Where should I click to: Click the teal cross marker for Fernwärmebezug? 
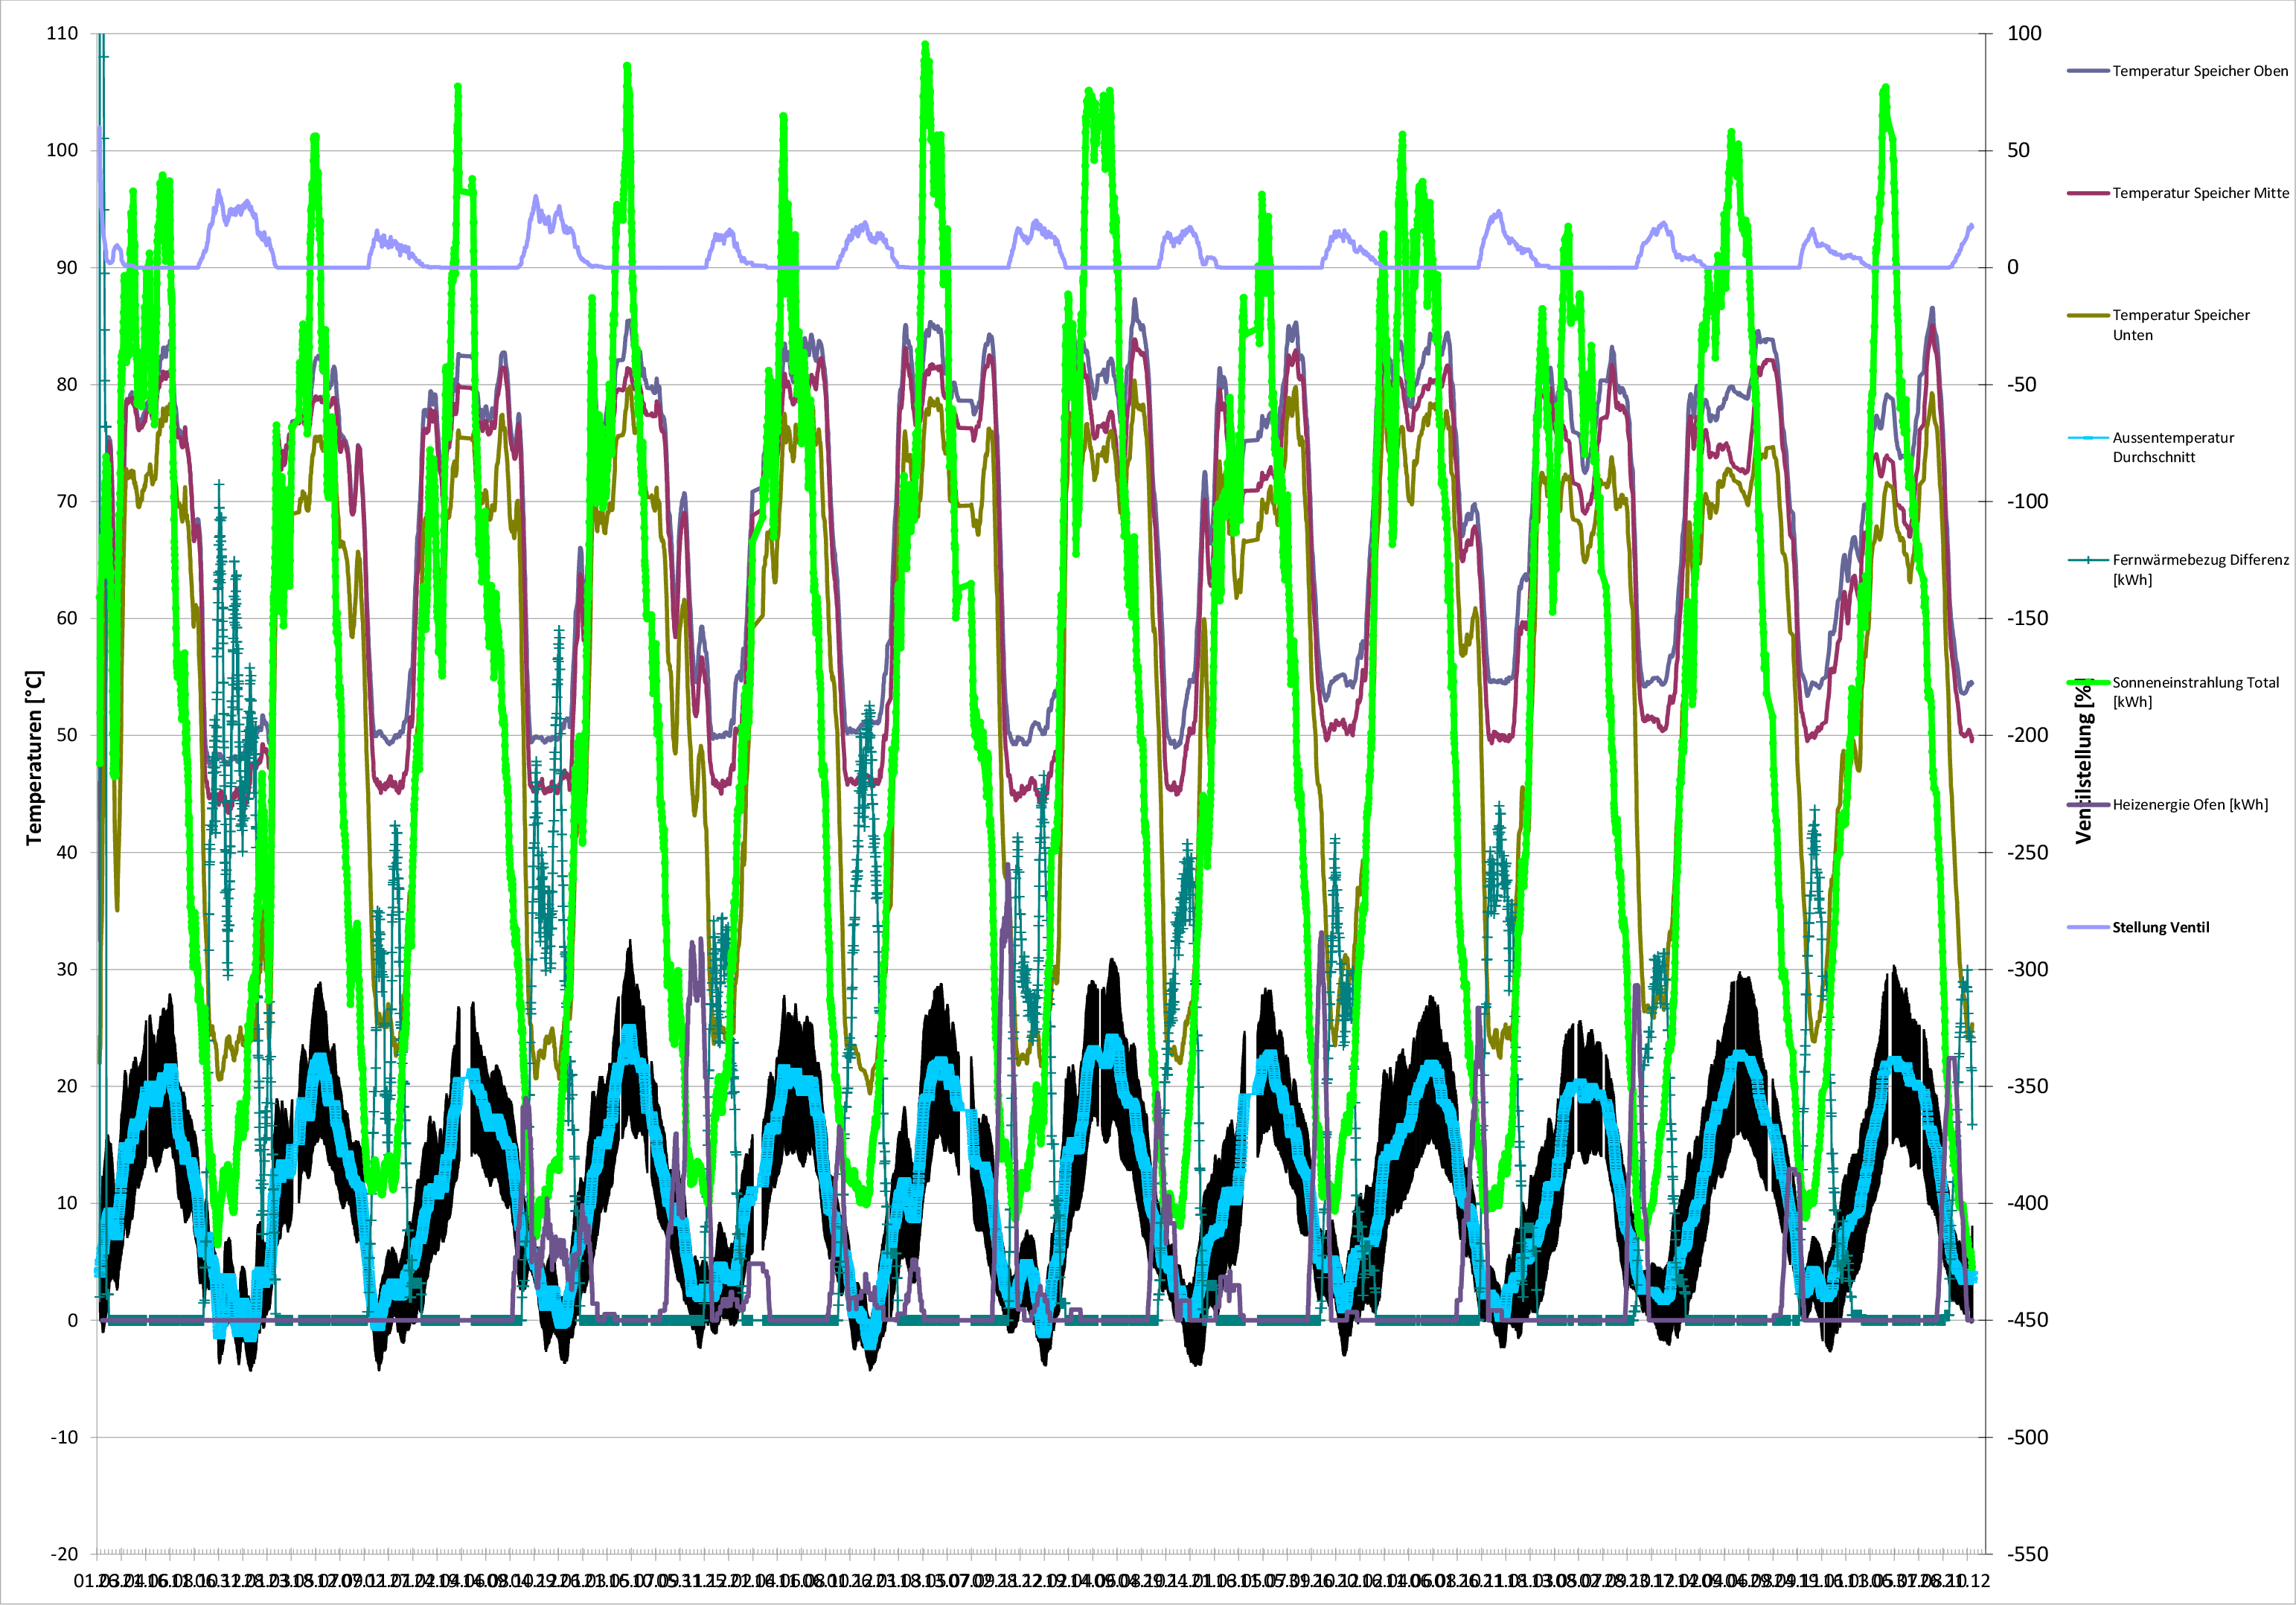(x=2088, y=560)
